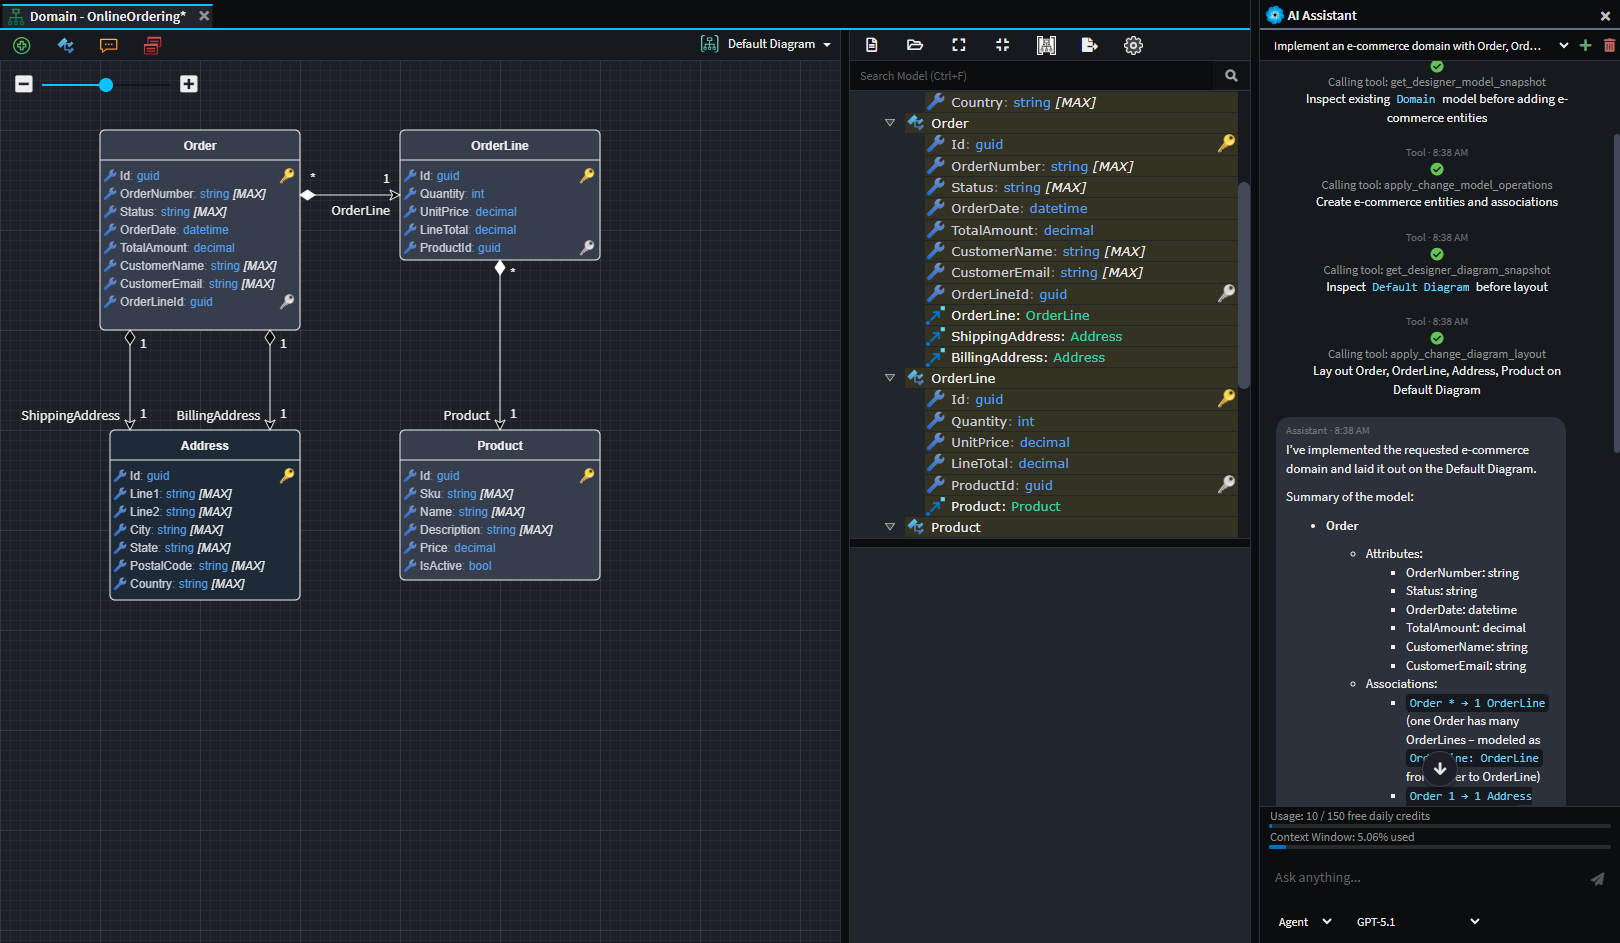Click the primary key icon on tree Order Id
Image resolution: width=1620 pixels, height=943 pixels.
(x=1226, y=144)
